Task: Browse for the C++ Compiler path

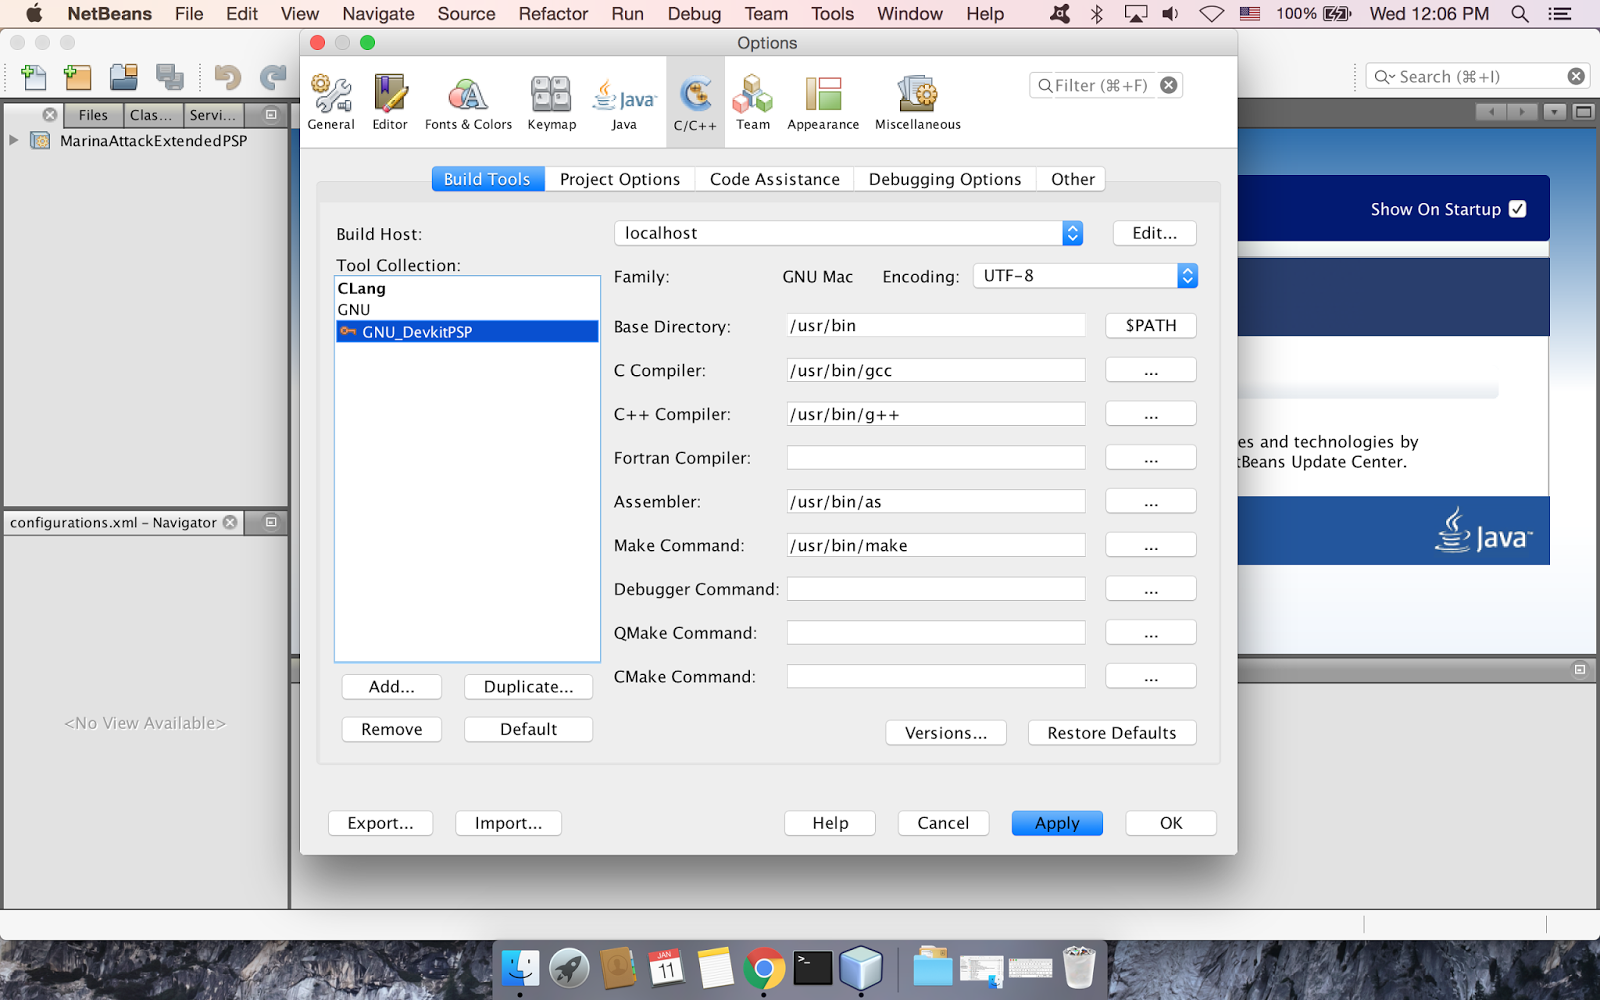Action: 1151,414
